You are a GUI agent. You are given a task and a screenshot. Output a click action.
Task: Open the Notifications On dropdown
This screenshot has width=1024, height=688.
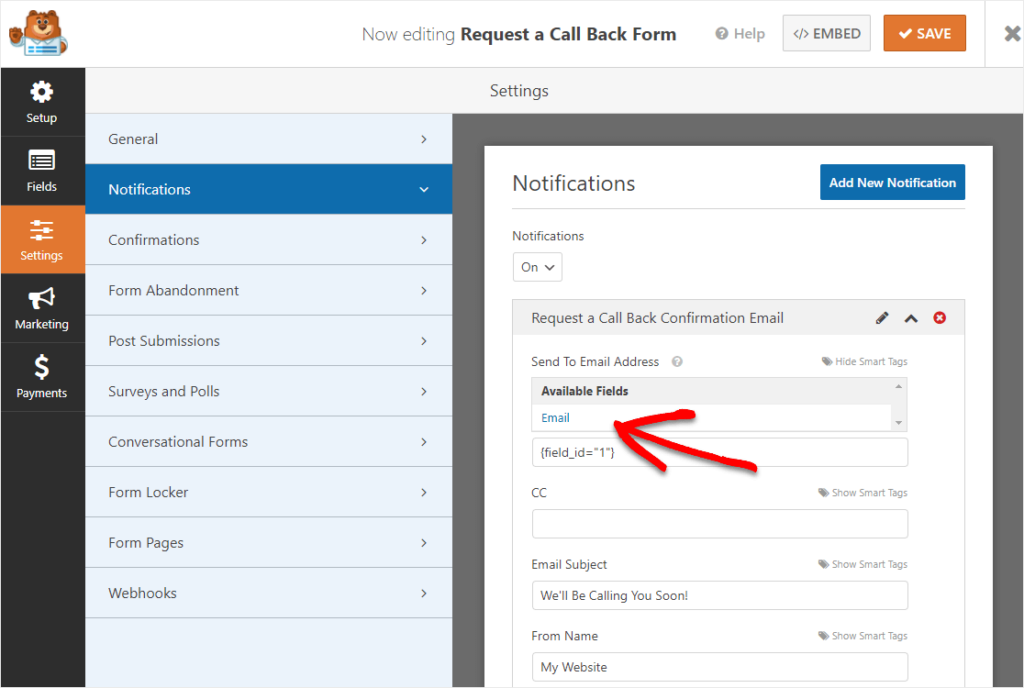(537, 267)
